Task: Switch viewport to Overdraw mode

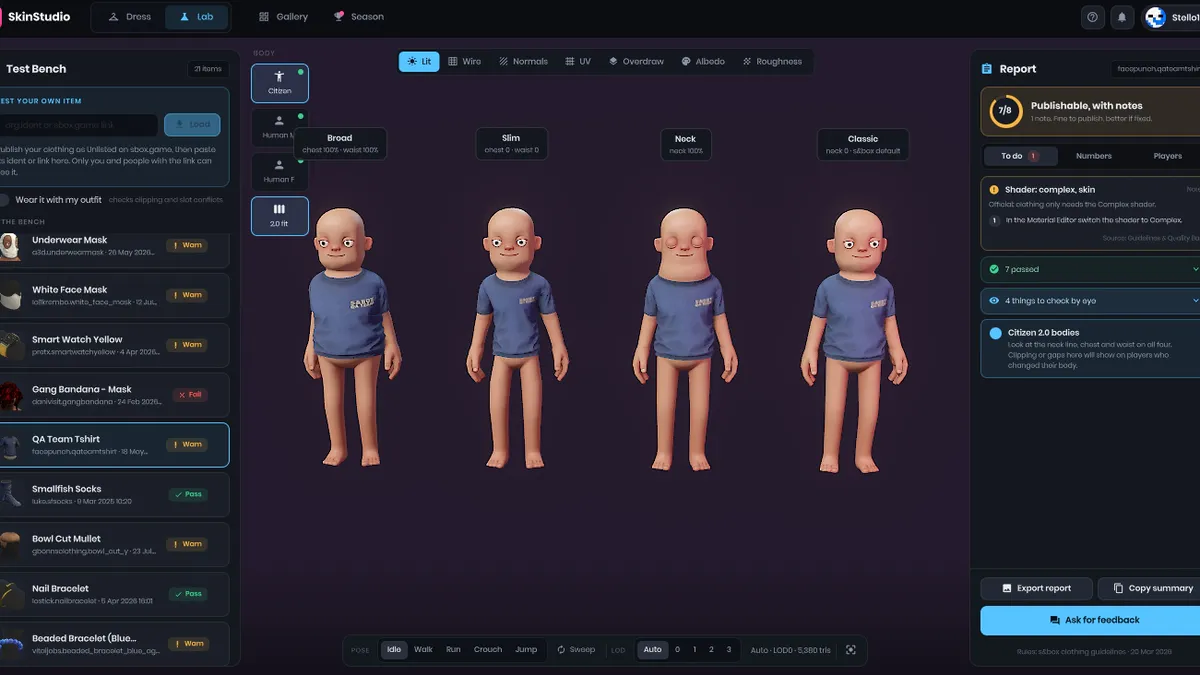Action: pyautogui.click(x=636, y=61)
